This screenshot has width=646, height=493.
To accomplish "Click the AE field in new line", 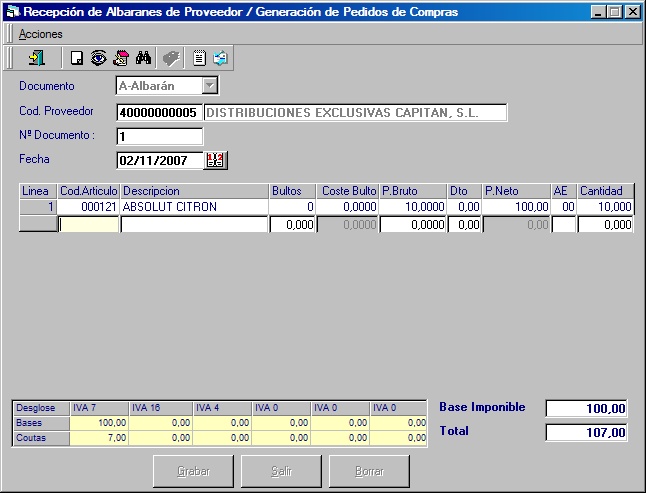I will (564, 224).
